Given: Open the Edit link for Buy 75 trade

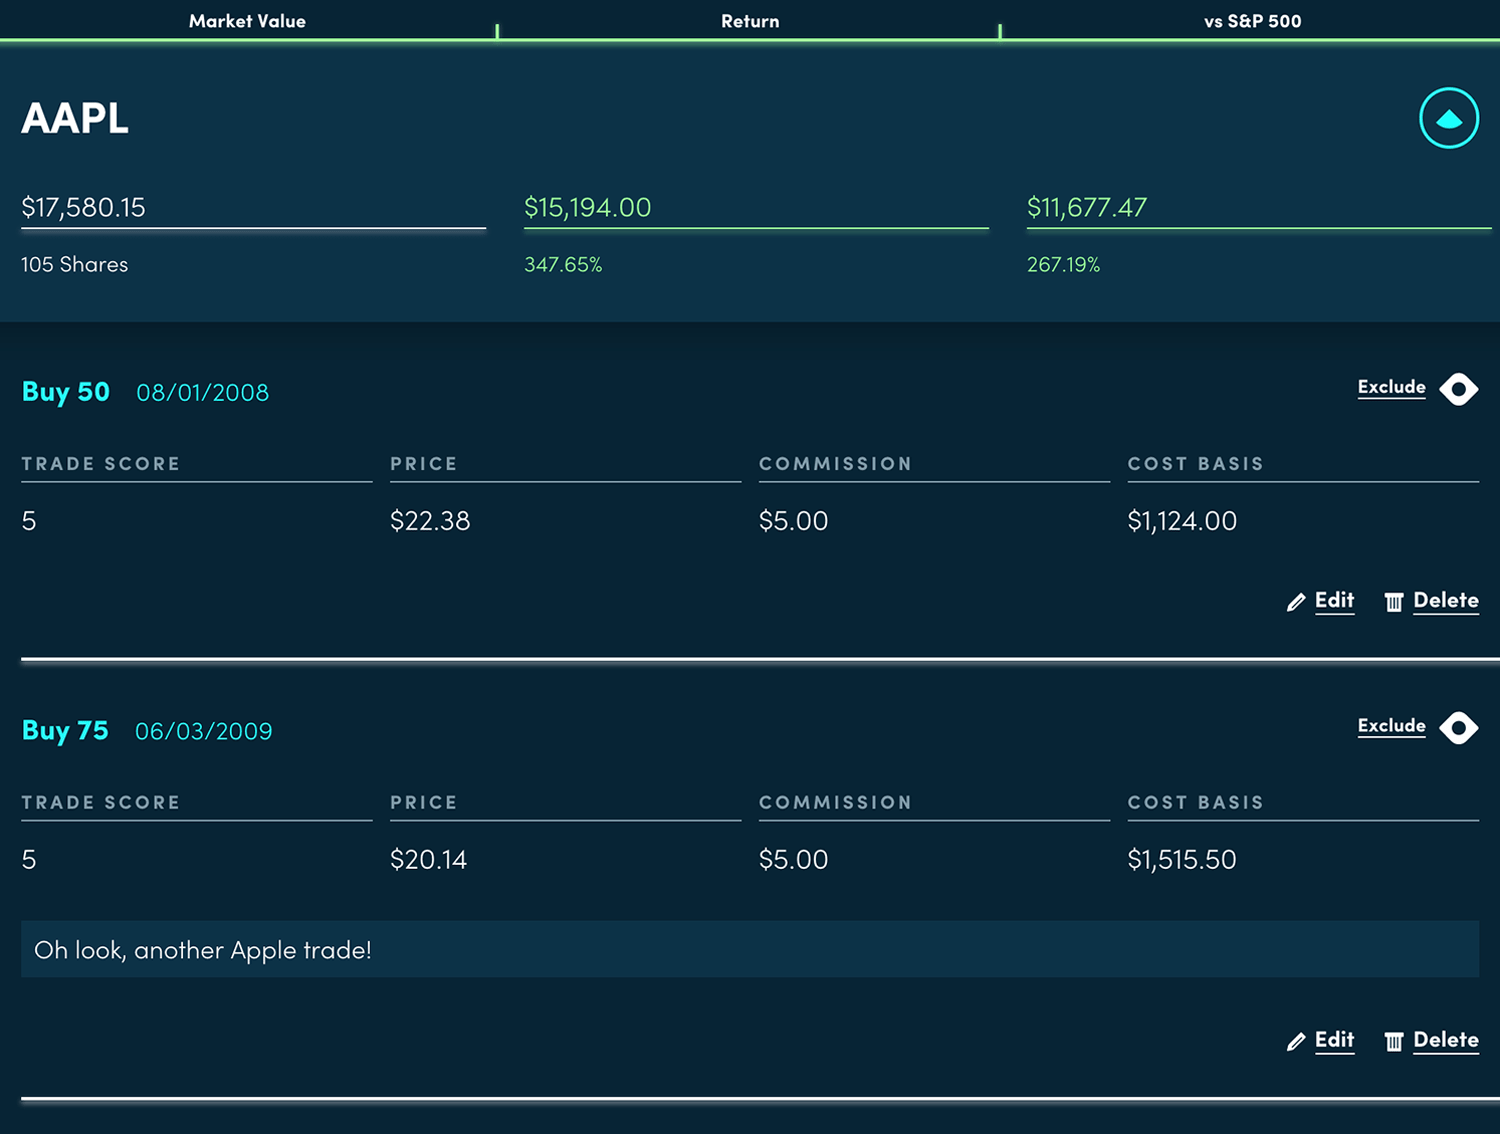Looking at the screenshot, I should tap(1335, 1040).
